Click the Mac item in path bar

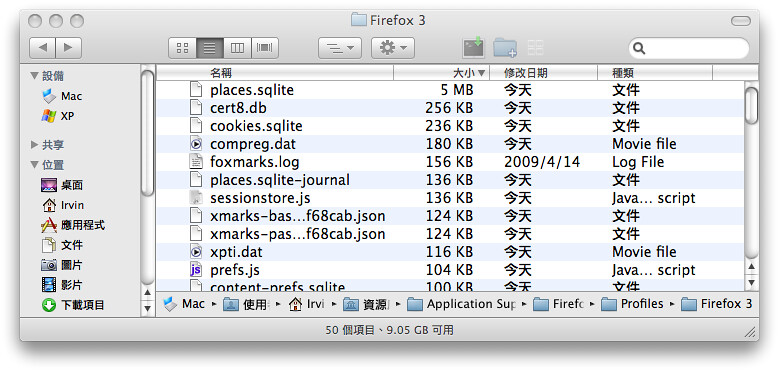[184, 303]
